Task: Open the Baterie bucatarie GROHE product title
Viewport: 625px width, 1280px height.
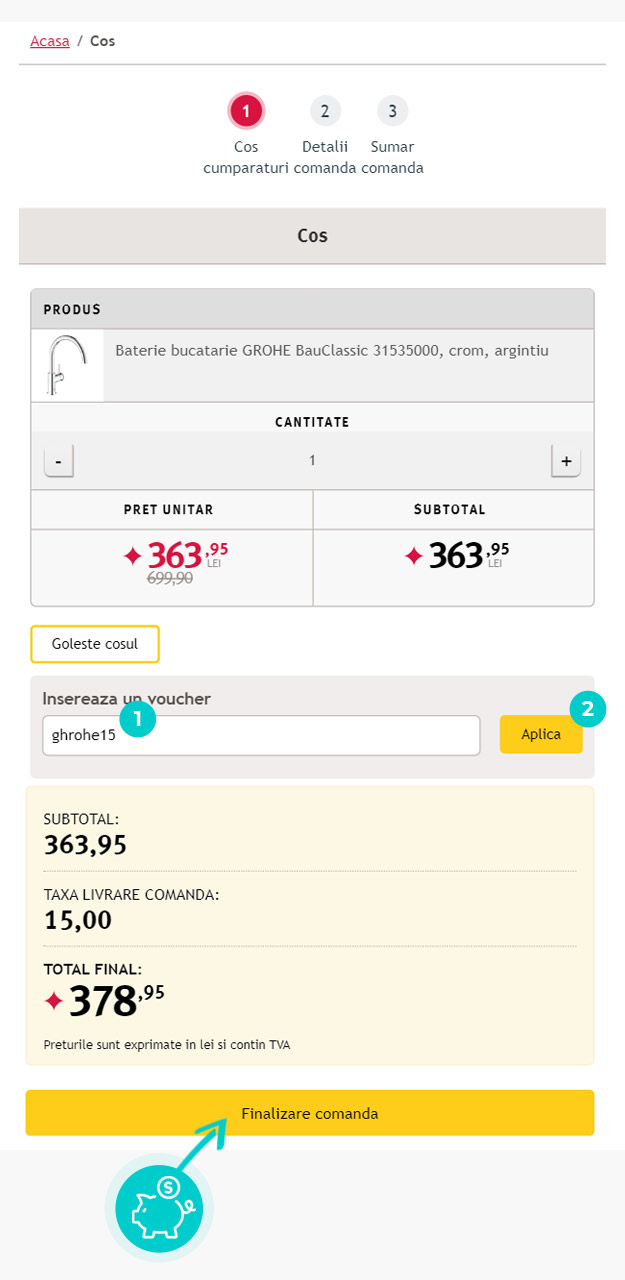Action: click(332, 351)
